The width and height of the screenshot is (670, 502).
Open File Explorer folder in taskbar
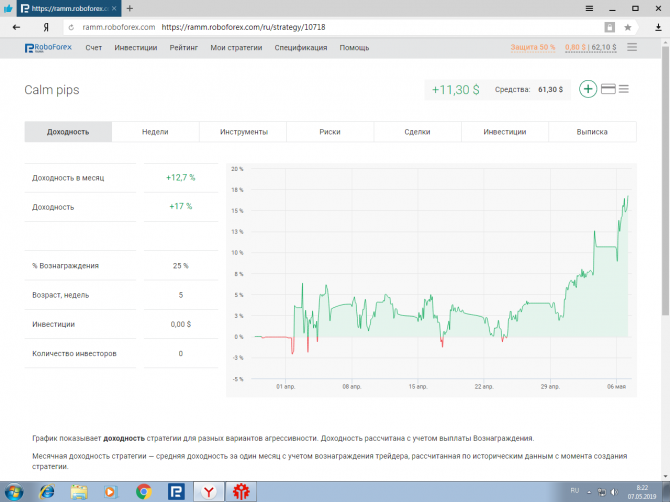pyautogui.click(x=79, y=492)
